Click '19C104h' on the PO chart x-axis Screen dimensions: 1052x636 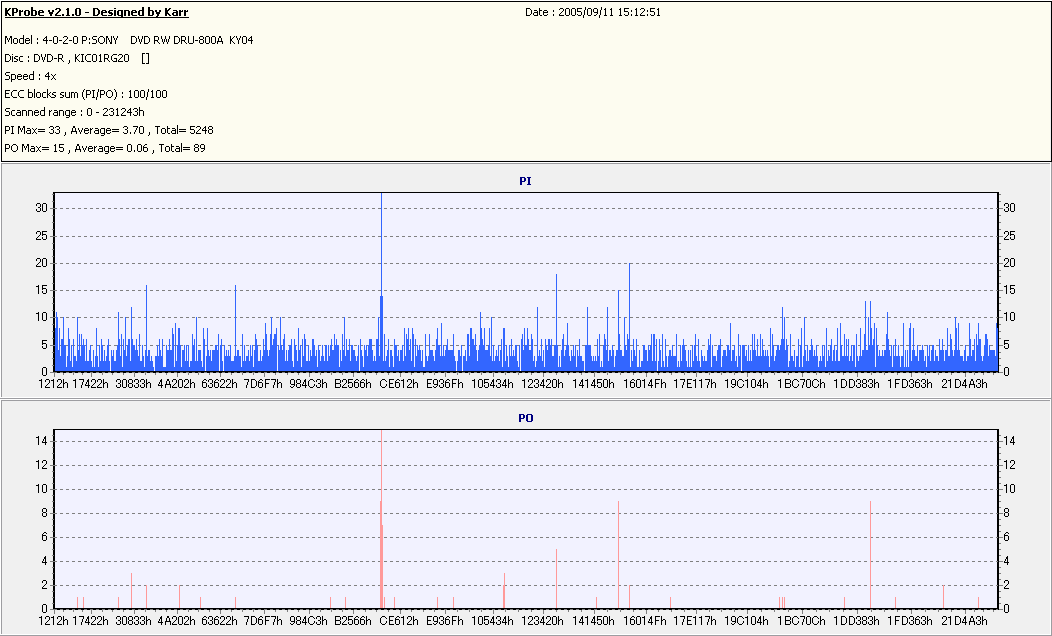point(746,621)
